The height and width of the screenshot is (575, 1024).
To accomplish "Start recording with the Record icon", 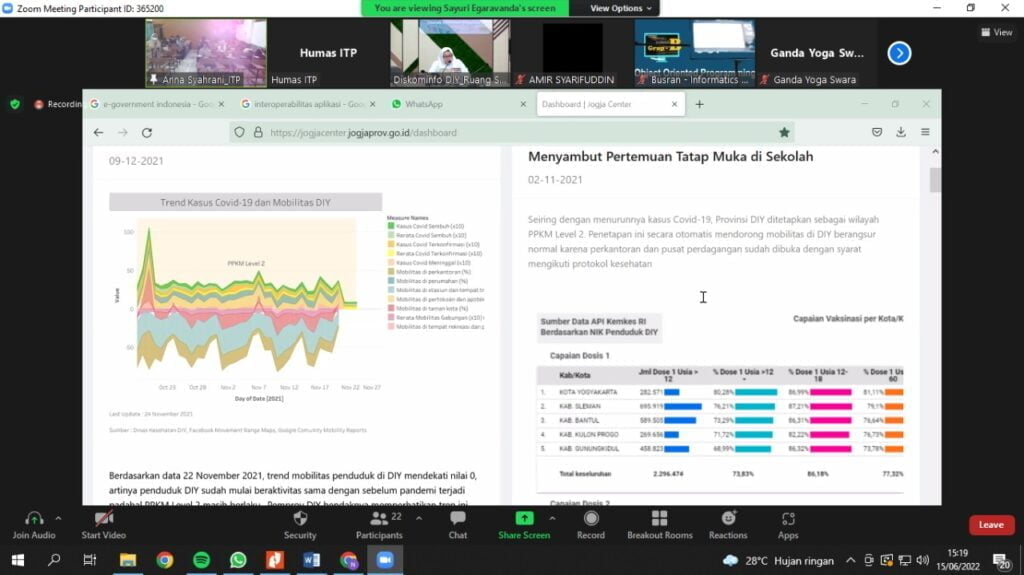I will click(x=590, y=519).
